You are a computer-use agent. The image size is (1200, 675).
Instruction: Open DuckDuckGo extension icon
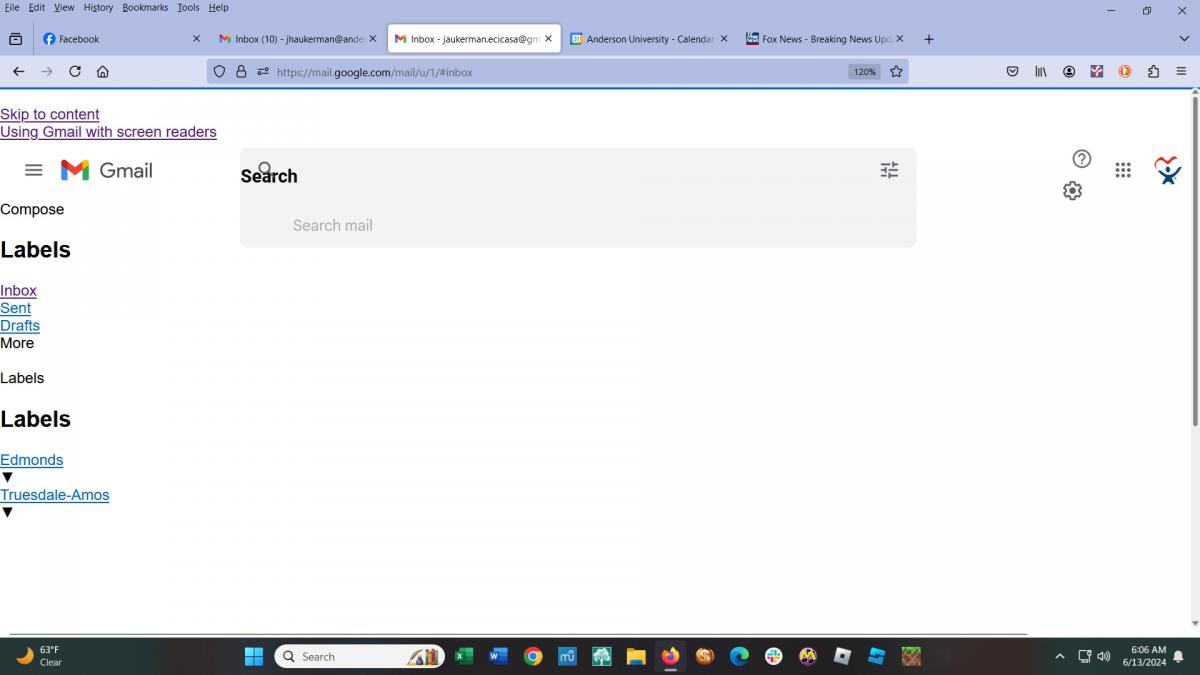(x=1125, y=72)
